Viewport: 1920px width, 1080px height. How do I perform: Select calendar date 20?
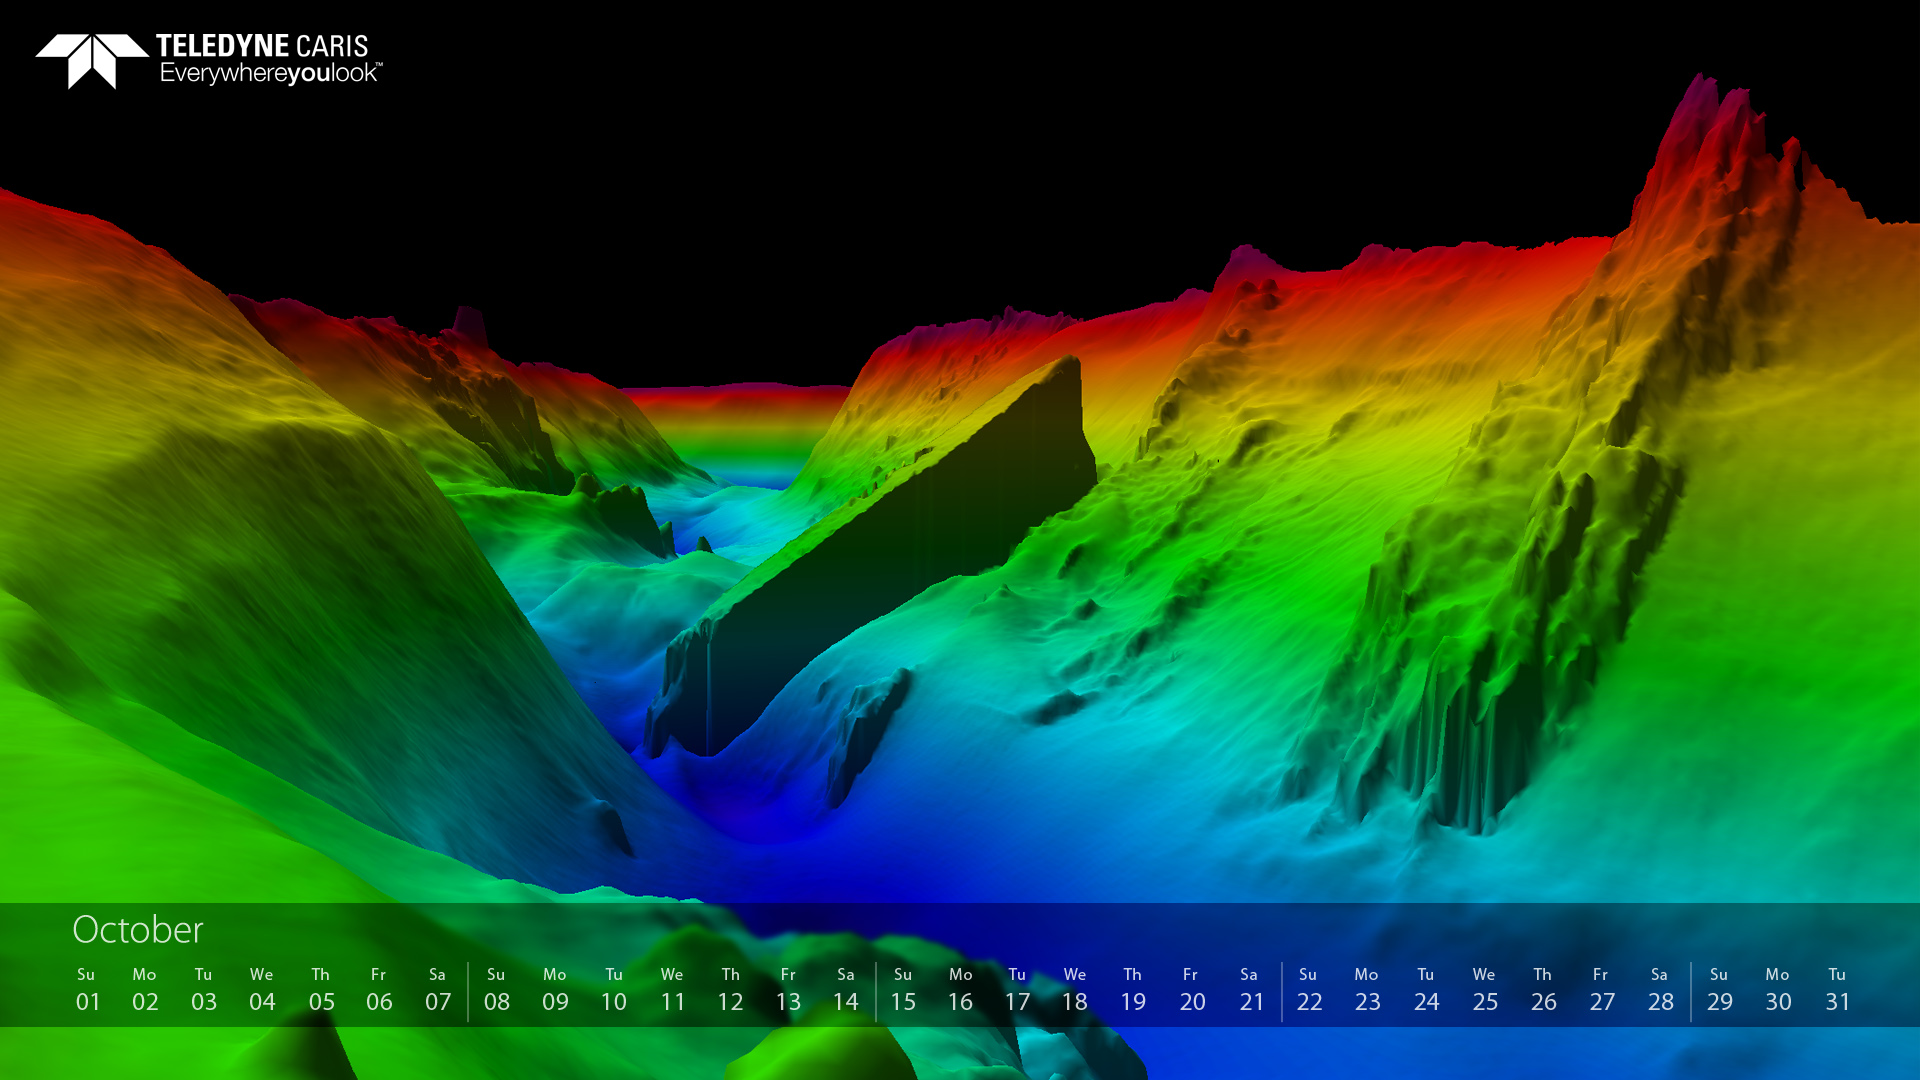(1193, 1002)
